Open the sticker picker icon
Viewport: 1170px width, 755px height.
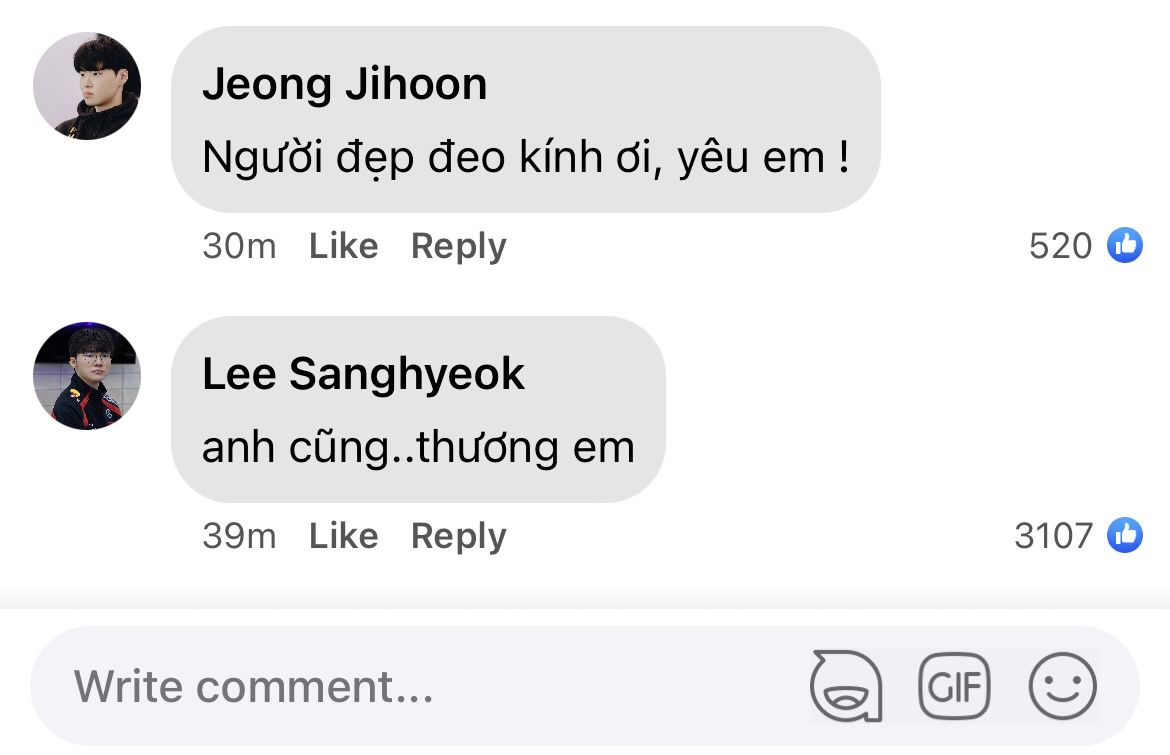coord(845,686)
